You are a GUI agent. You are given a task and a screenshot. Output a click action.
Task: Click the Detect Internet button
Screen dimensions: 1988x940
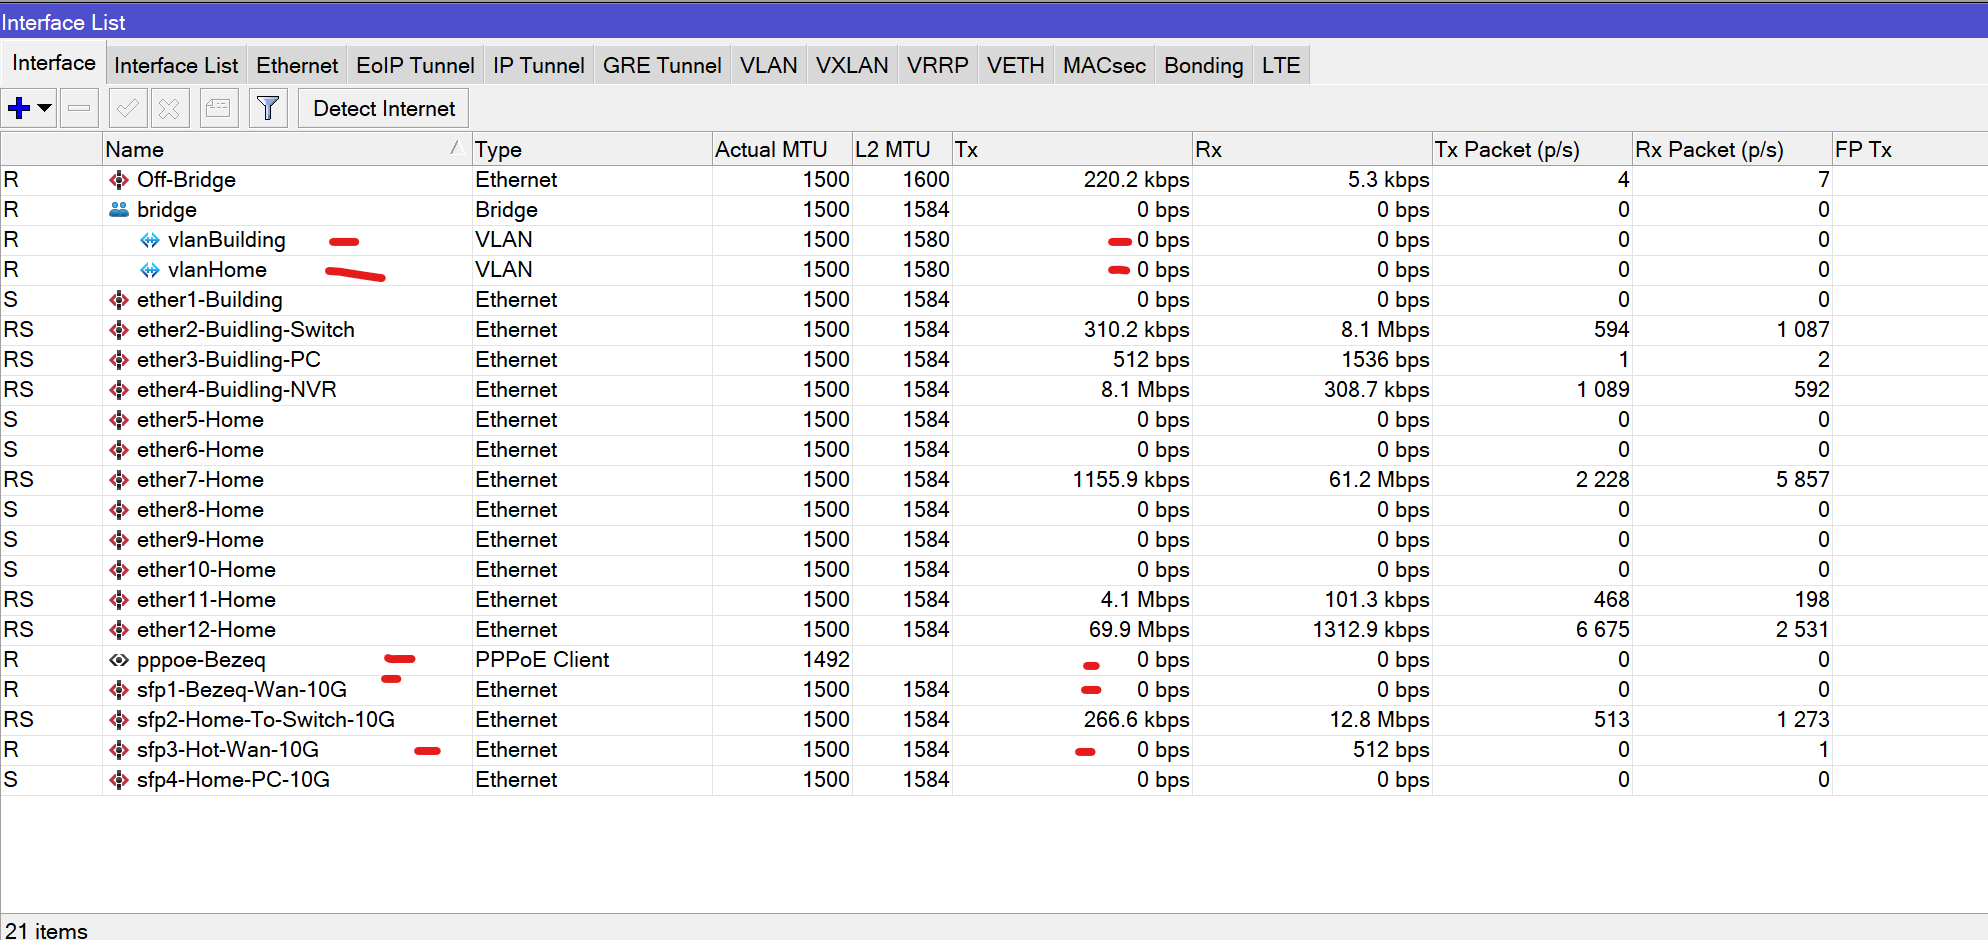(x=382, y=107)
